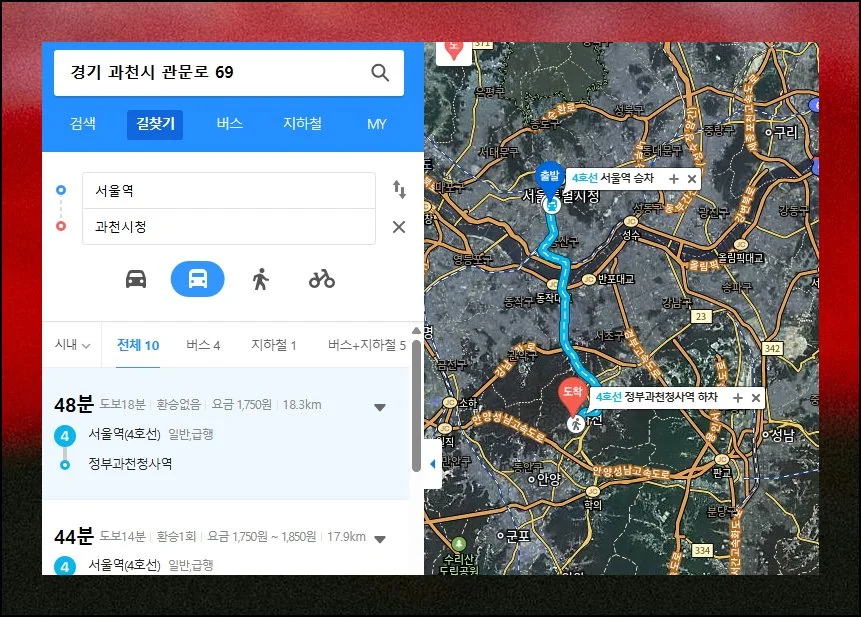Select public transit bus mode
Screen dimensions: 861x617
click(198, 279)
